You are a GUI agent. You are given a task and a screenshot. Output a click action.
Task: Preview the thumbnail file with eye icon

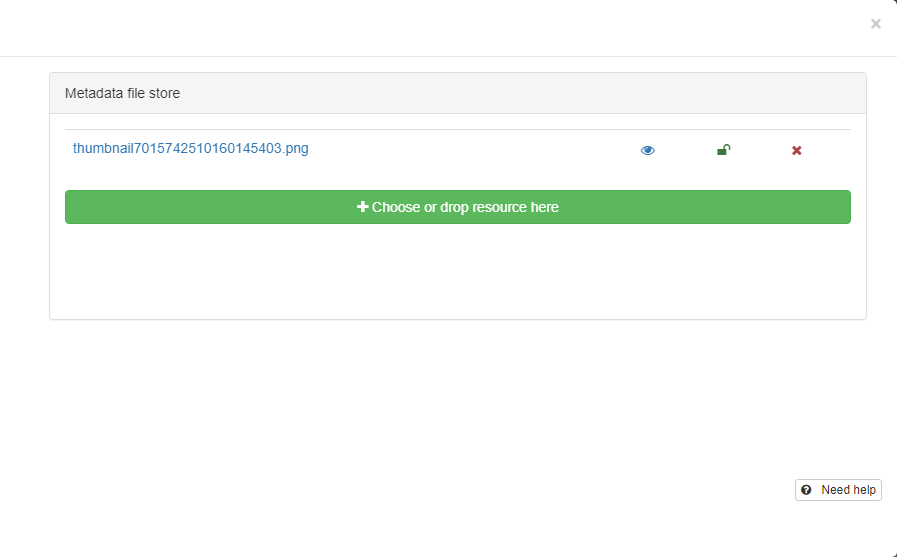648,150
